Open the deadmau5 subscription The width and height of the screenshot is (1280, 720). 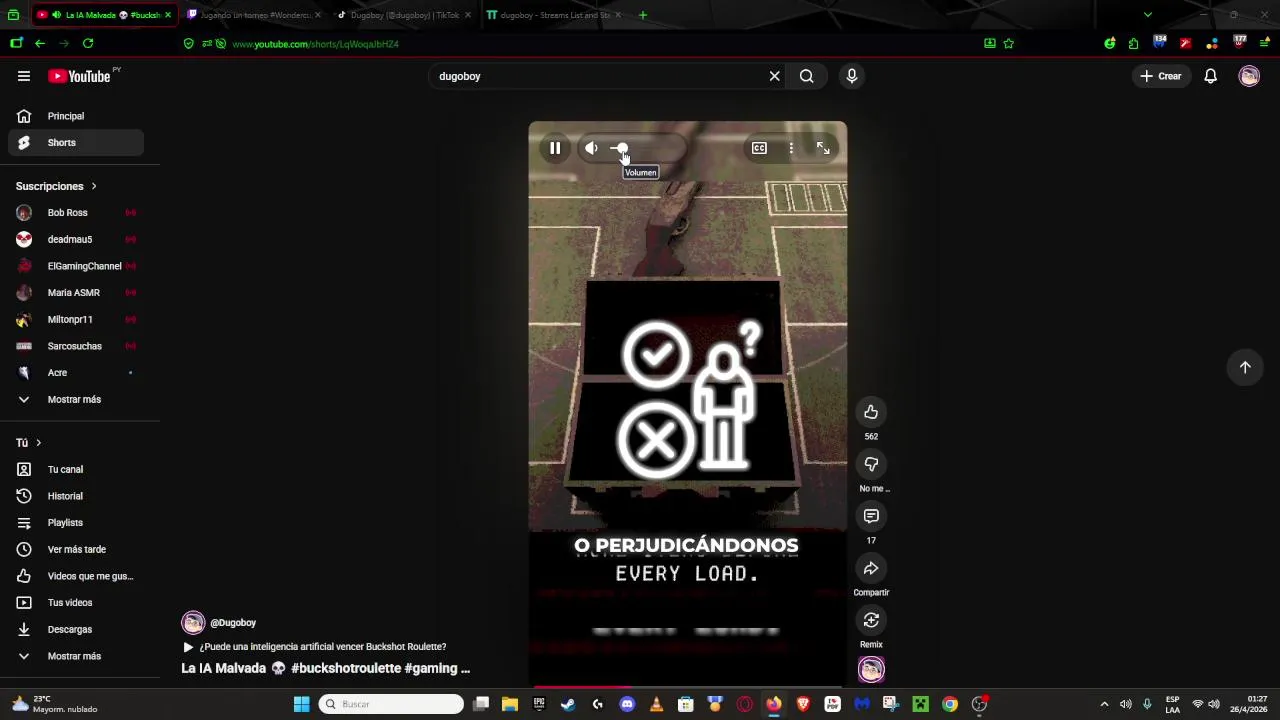[x=76, y=239]
